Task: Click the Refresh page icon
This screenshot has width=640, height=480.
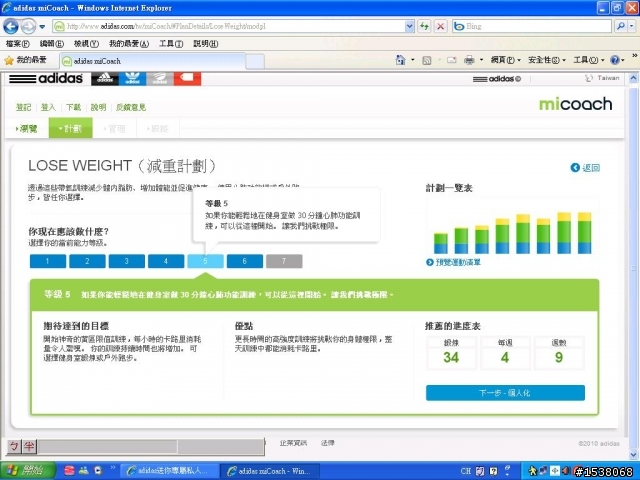Action: click(x=424, y=27)
